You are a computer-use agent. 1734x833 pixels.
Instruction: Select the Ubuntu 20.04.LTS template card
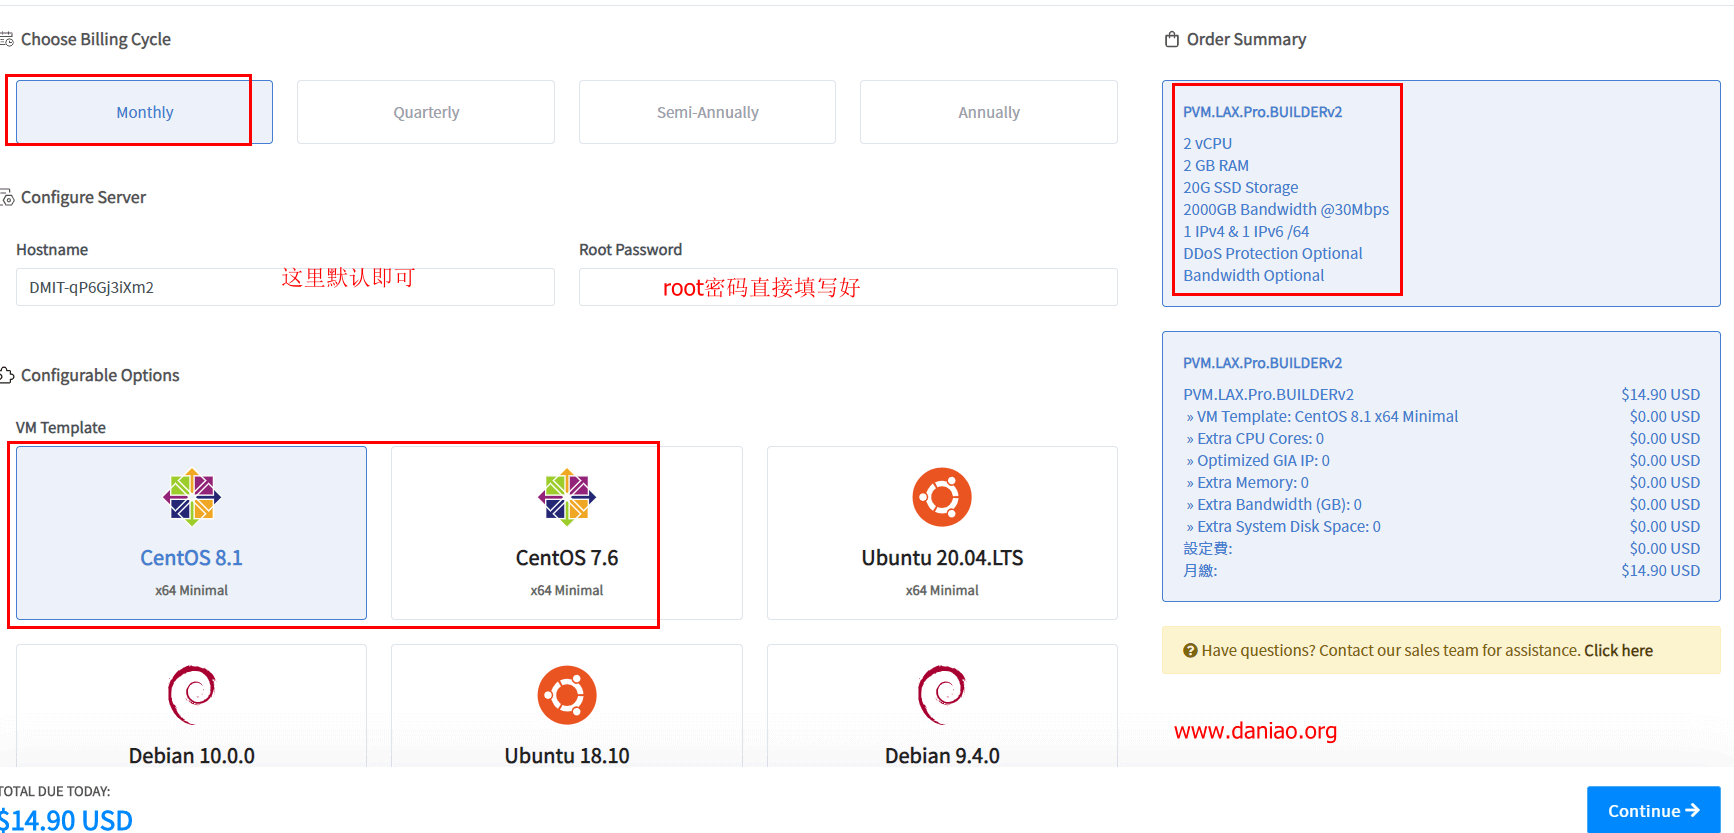[942, 533]
